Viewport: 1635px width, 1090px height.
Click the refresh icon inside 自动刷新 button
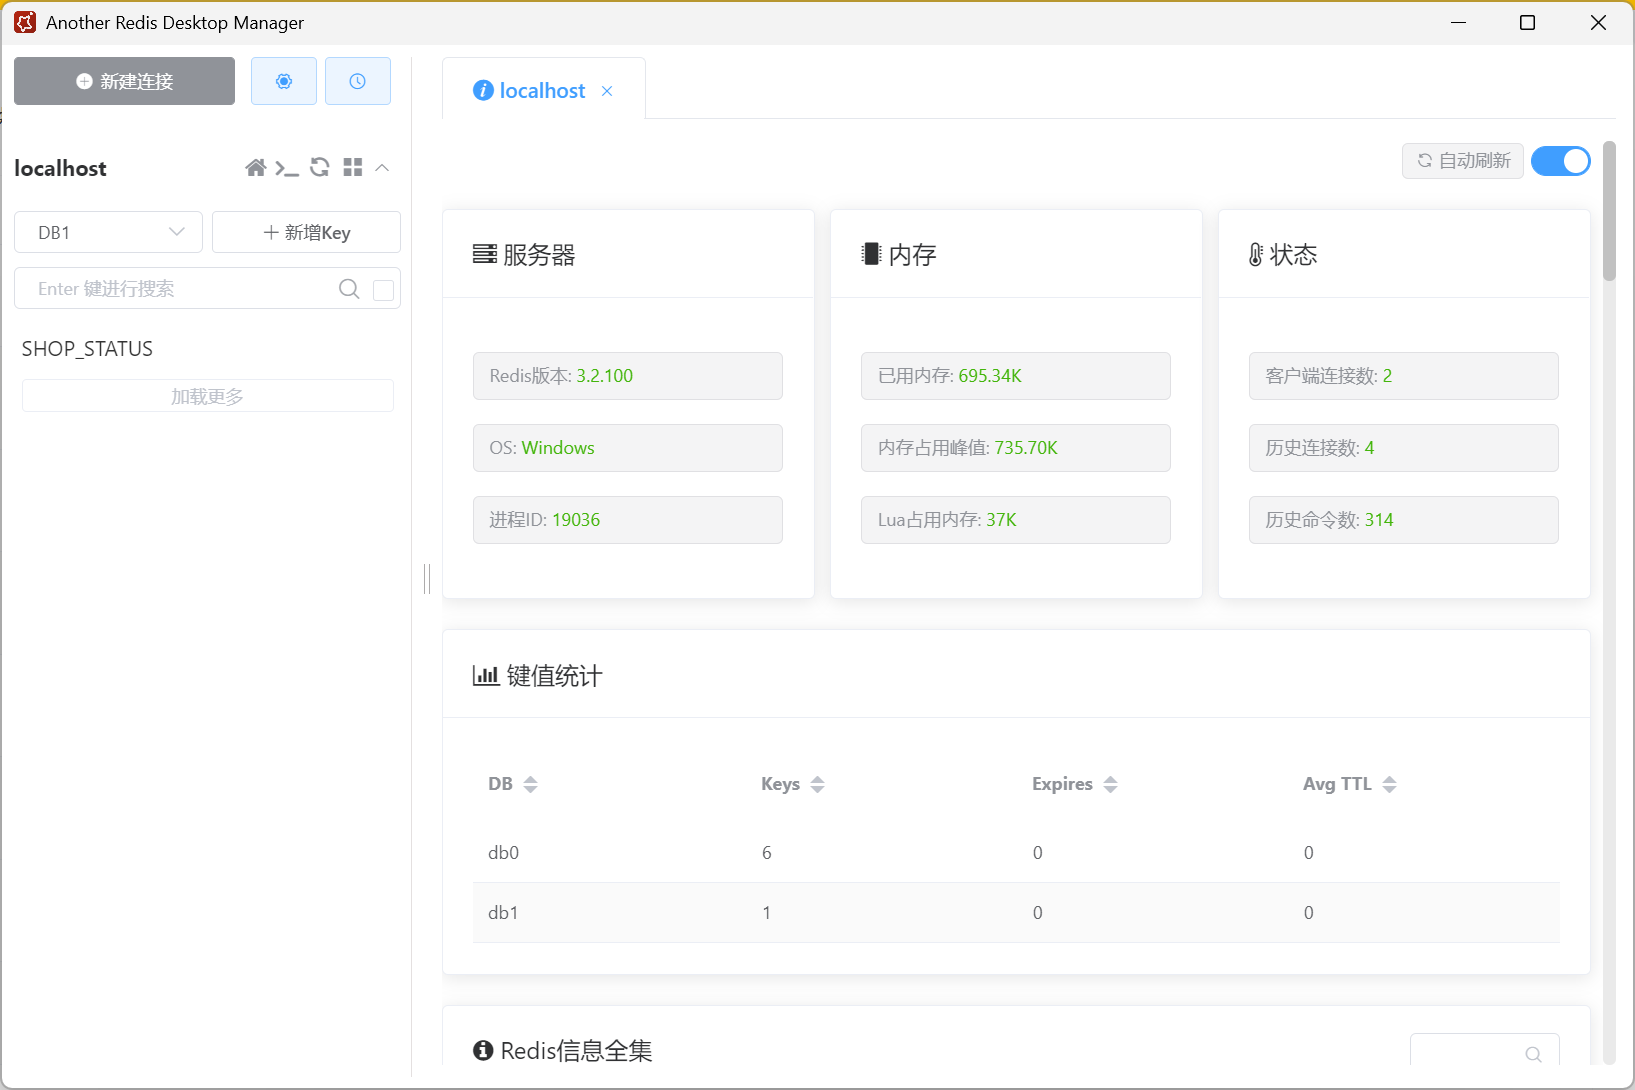pos(1425,161)
